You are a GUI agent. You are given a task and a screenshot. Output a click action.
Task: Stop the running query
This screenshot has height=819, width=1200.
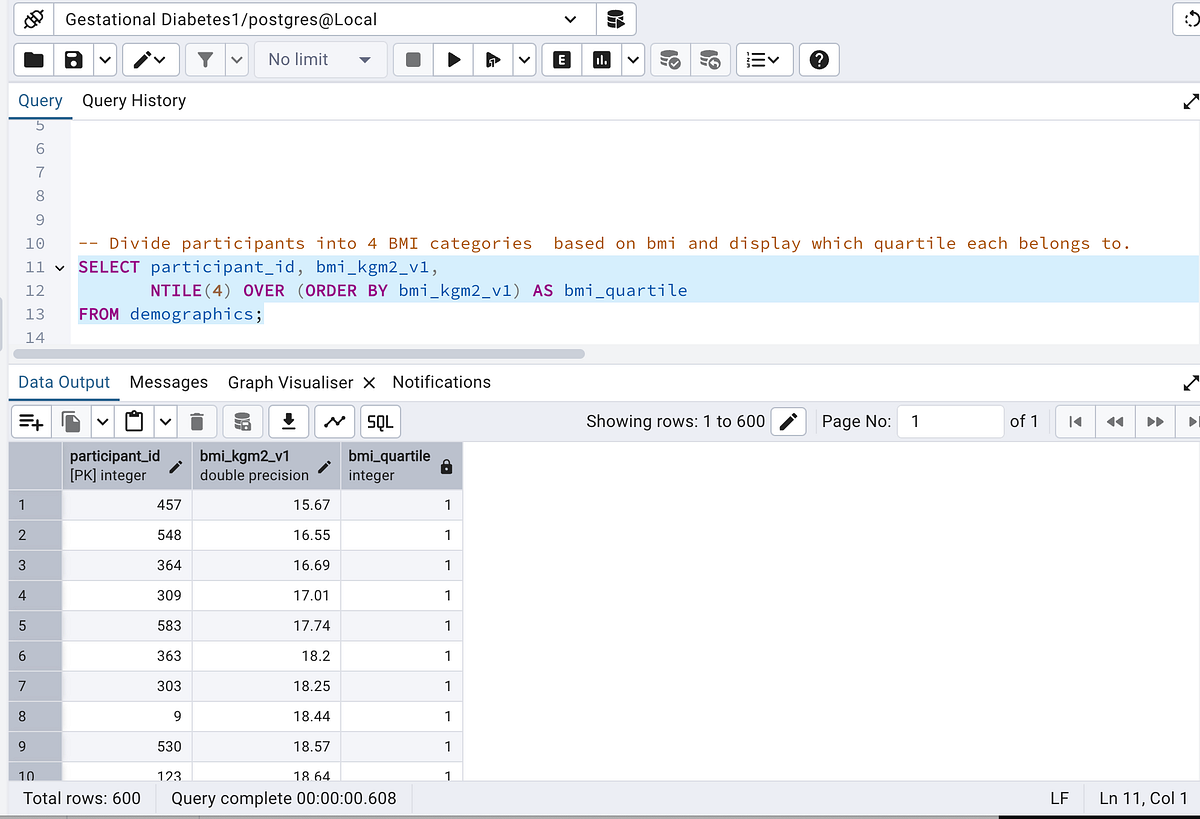click(x=412, y=59)
